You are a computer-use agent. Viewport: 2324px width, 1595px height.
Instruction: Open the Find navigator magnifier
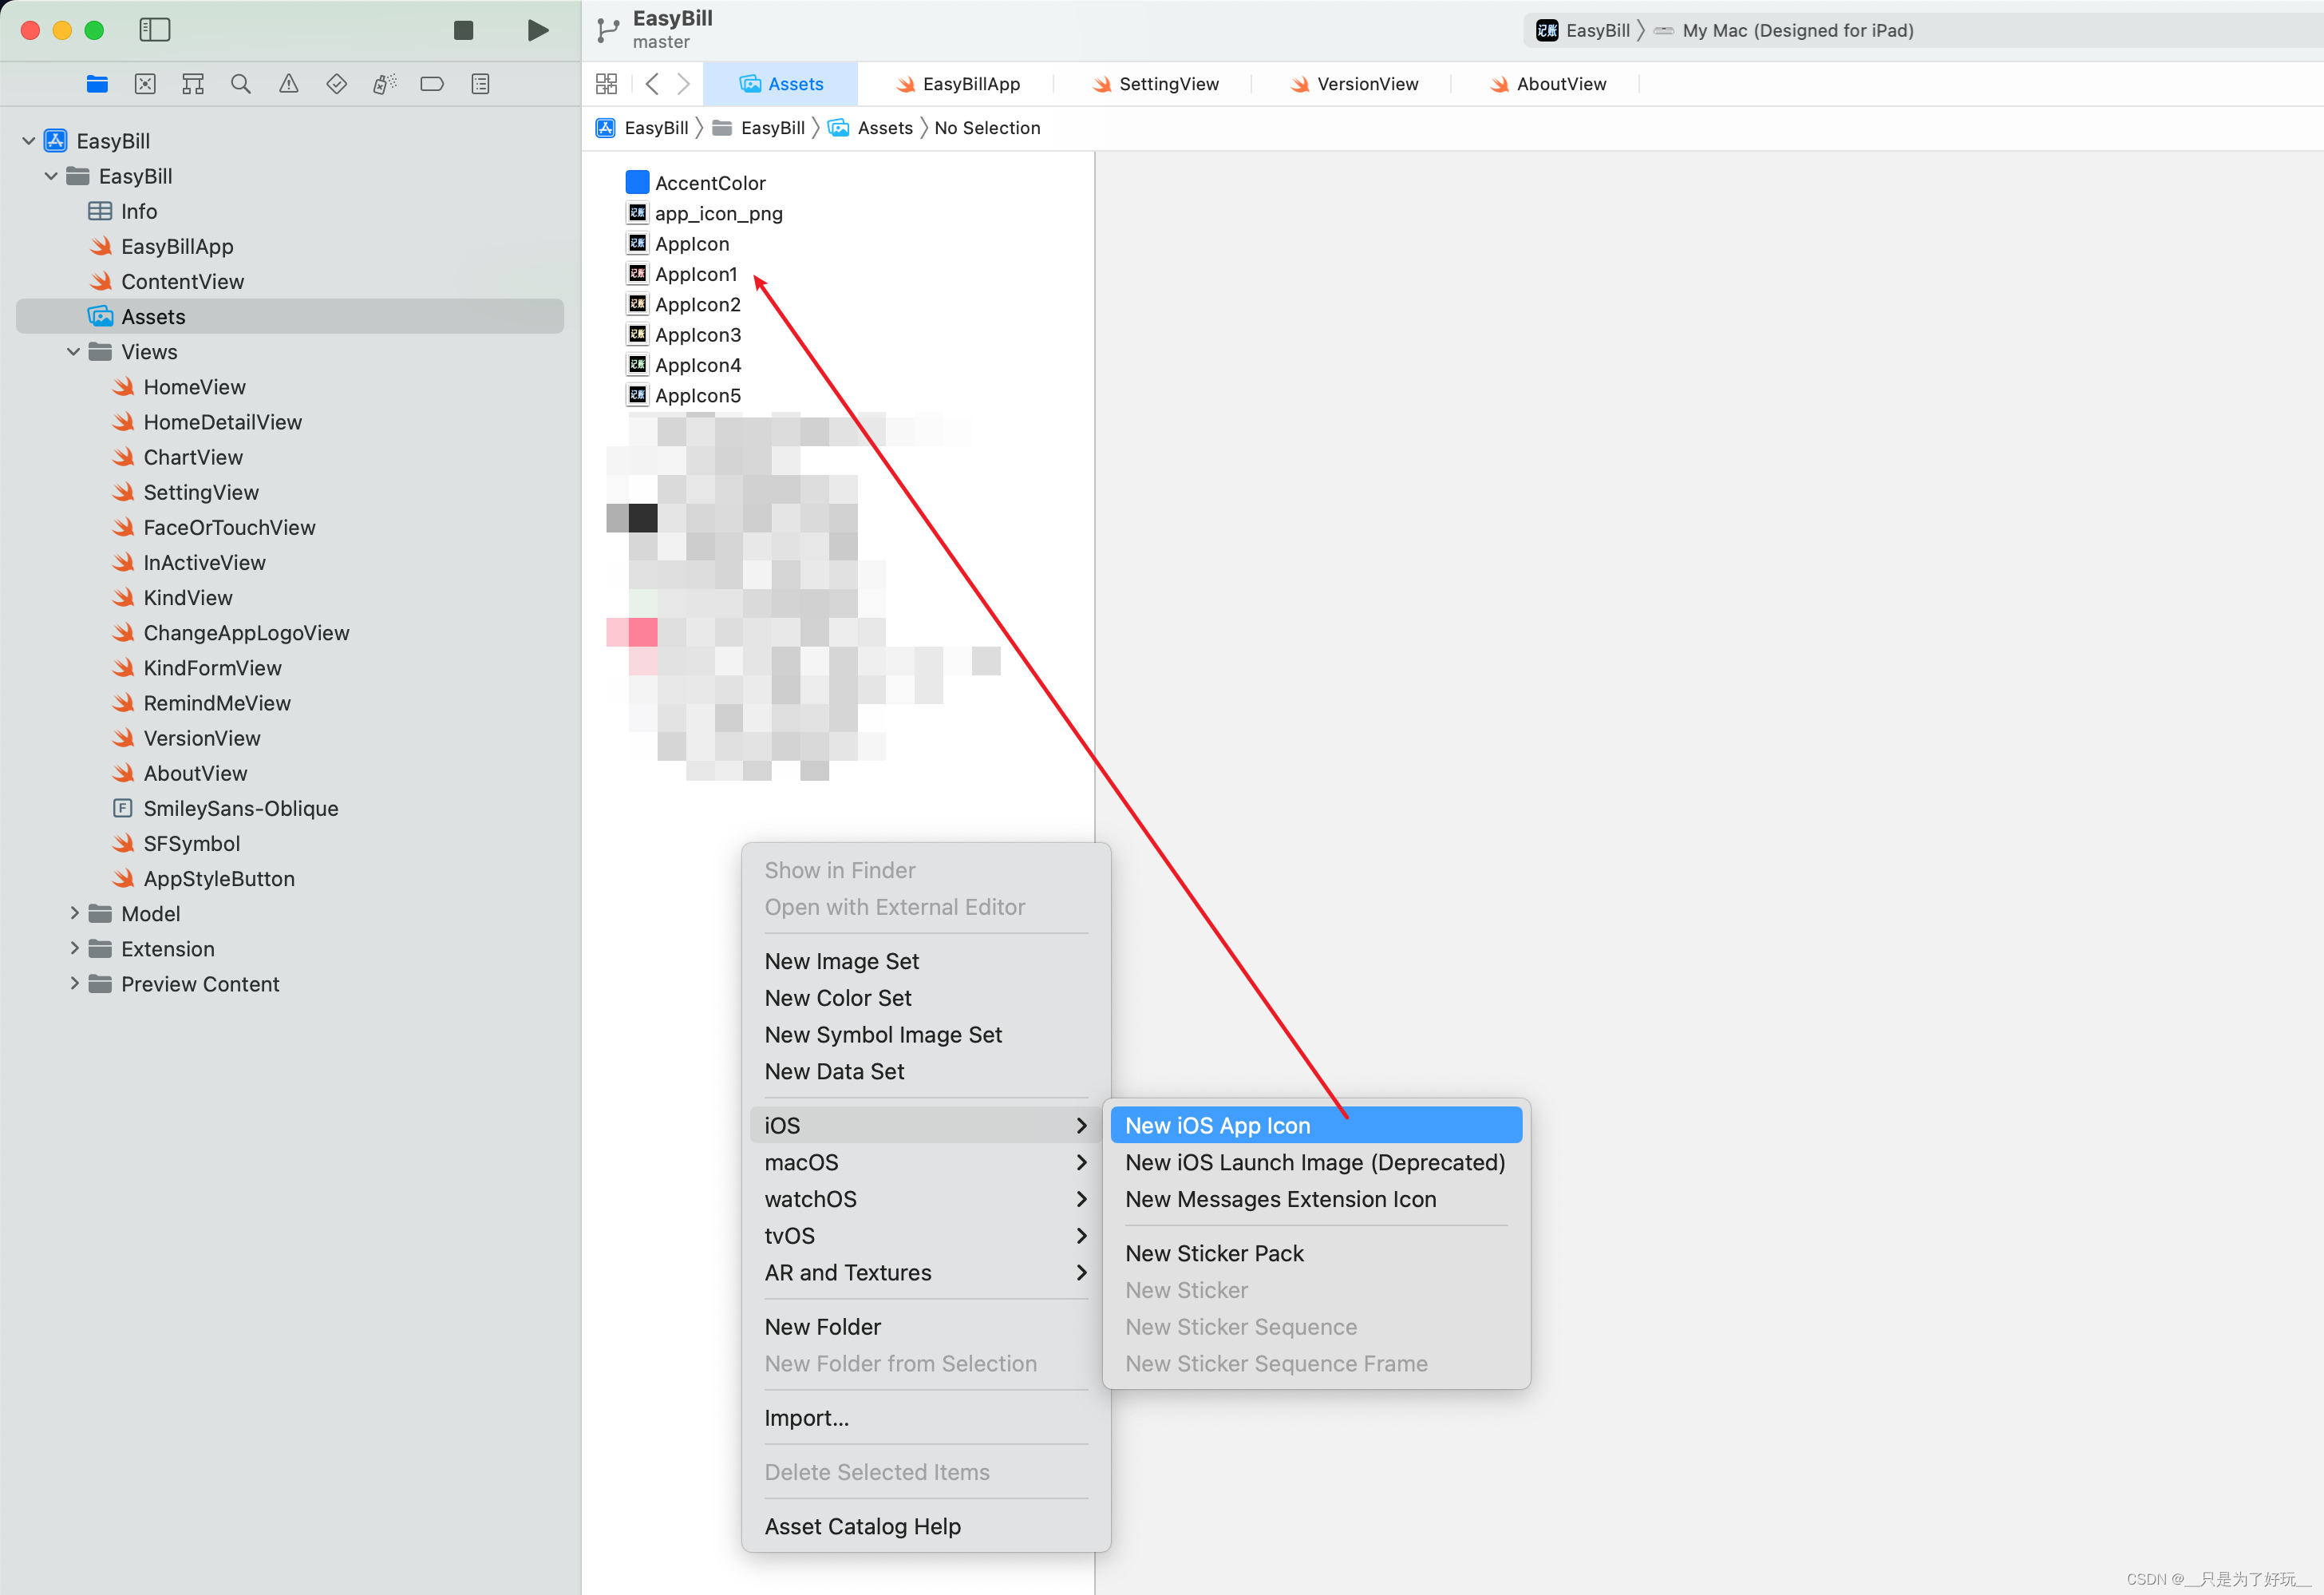click(241, 84)
